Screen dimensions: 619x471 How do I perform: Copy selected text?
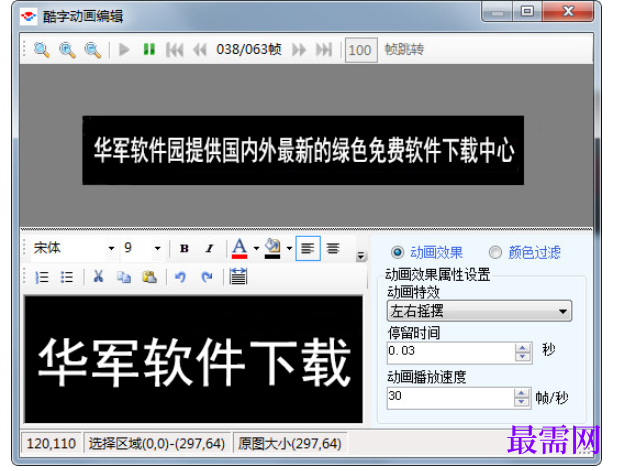pyautogui.click(x=124, y=277)
